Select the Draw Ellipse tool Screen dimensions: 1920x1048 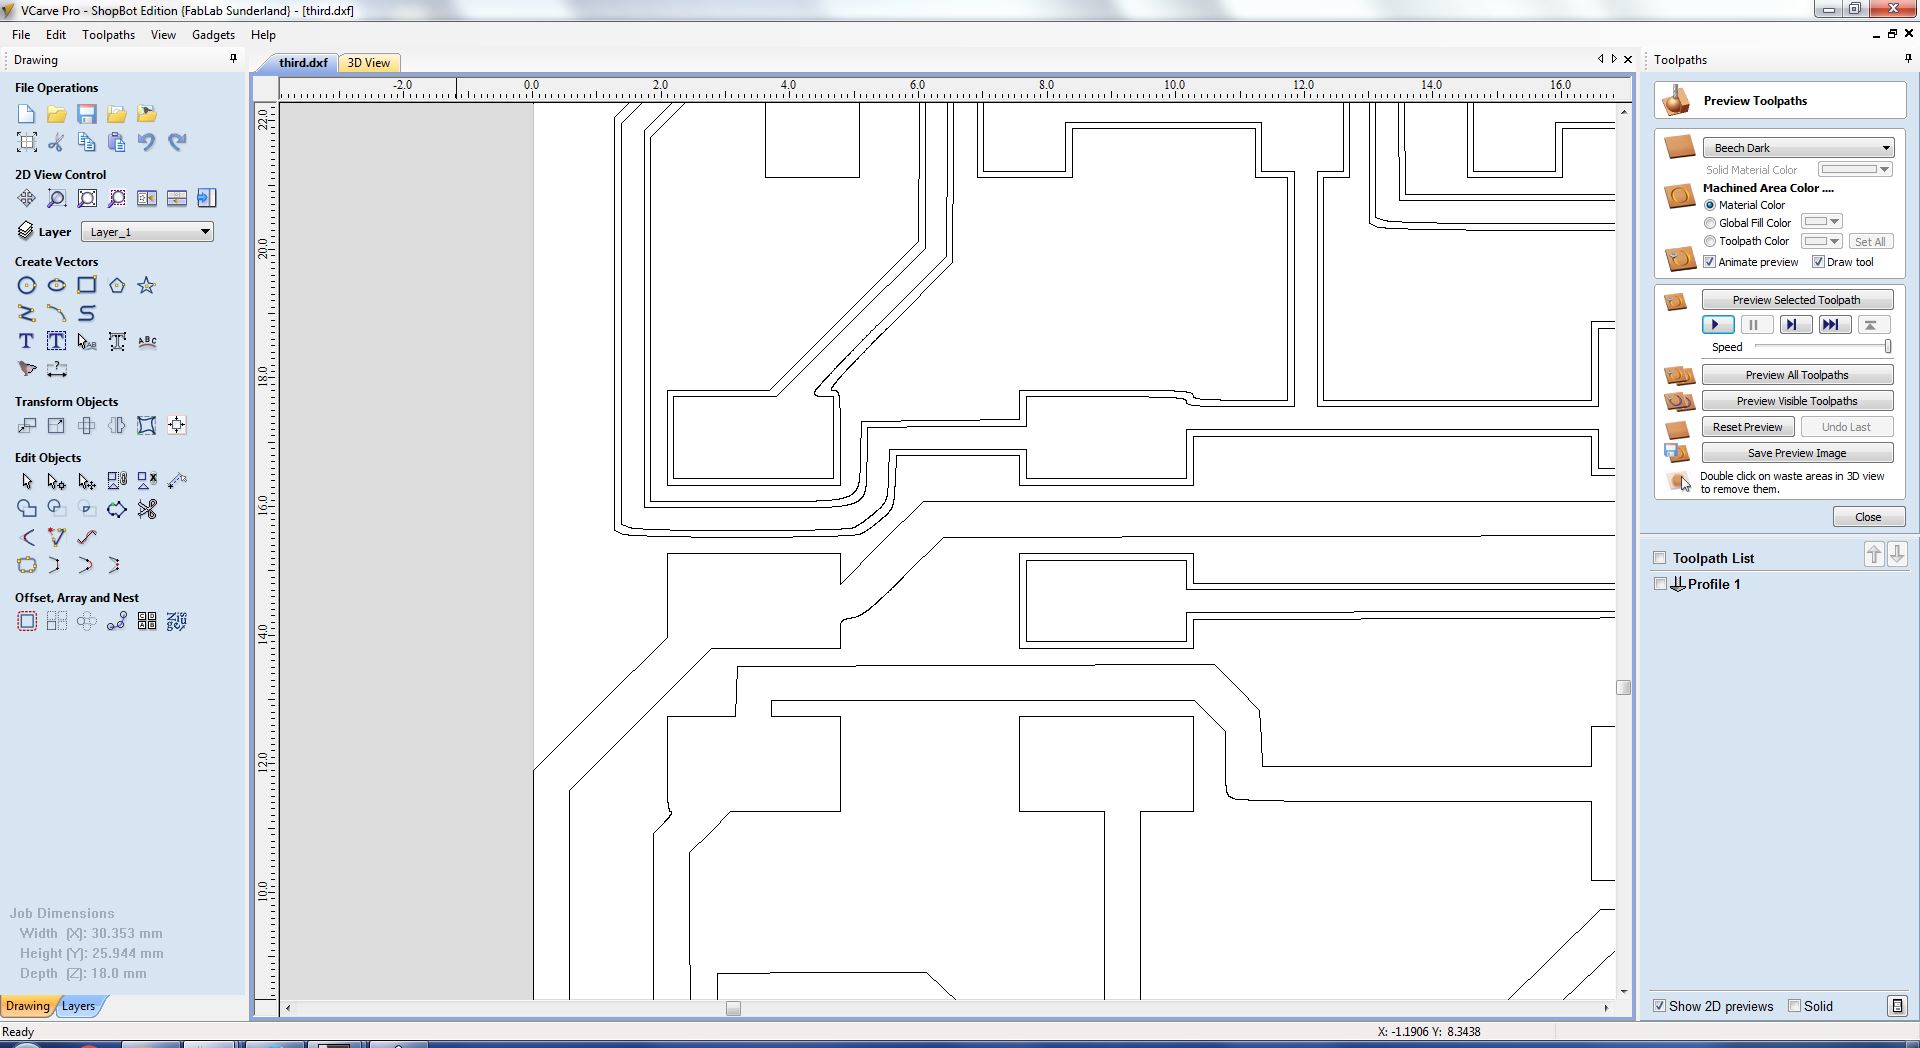(57, 286)
